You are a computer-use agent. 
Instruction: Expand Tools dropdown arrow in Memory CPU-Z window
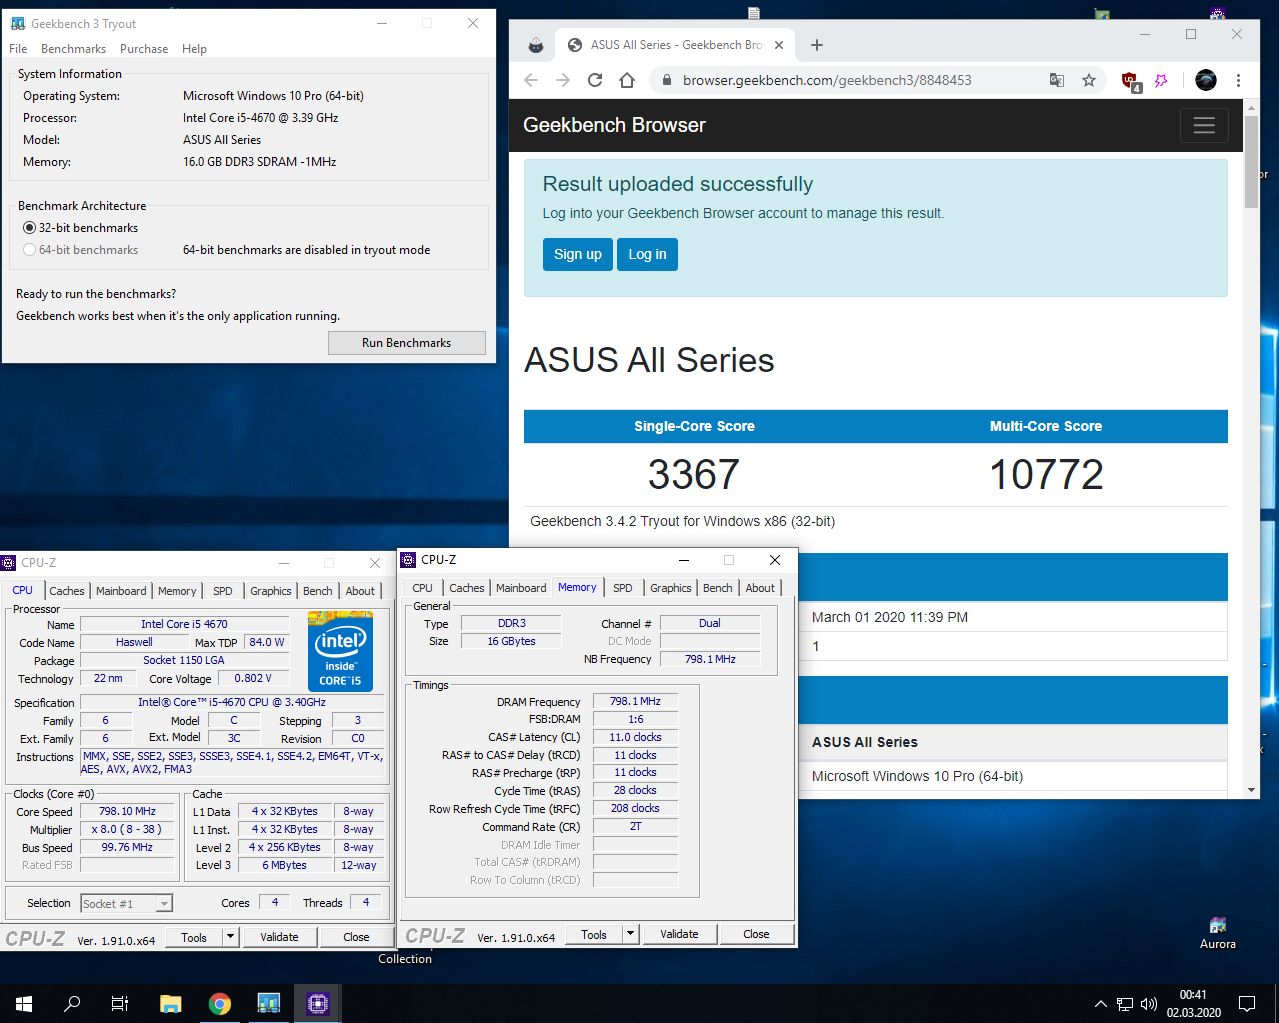631,934
